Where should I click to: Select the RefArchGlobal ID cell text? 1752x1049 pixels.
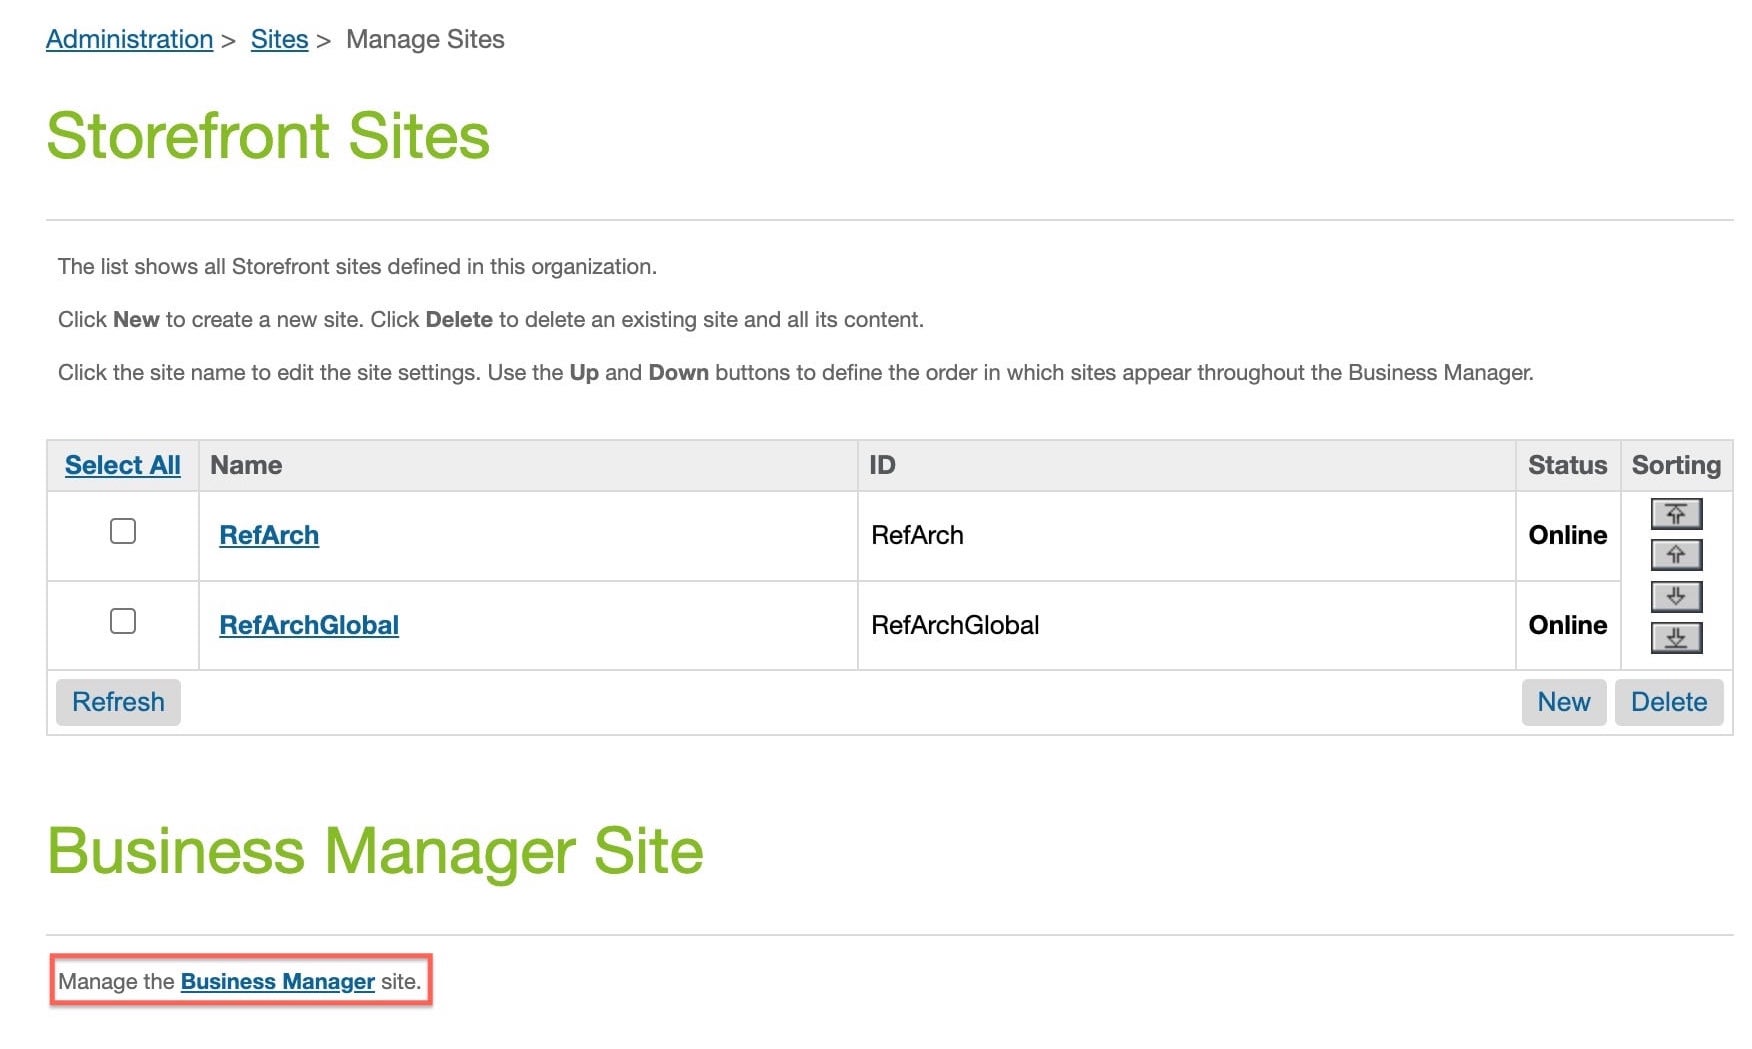(955, 625)
